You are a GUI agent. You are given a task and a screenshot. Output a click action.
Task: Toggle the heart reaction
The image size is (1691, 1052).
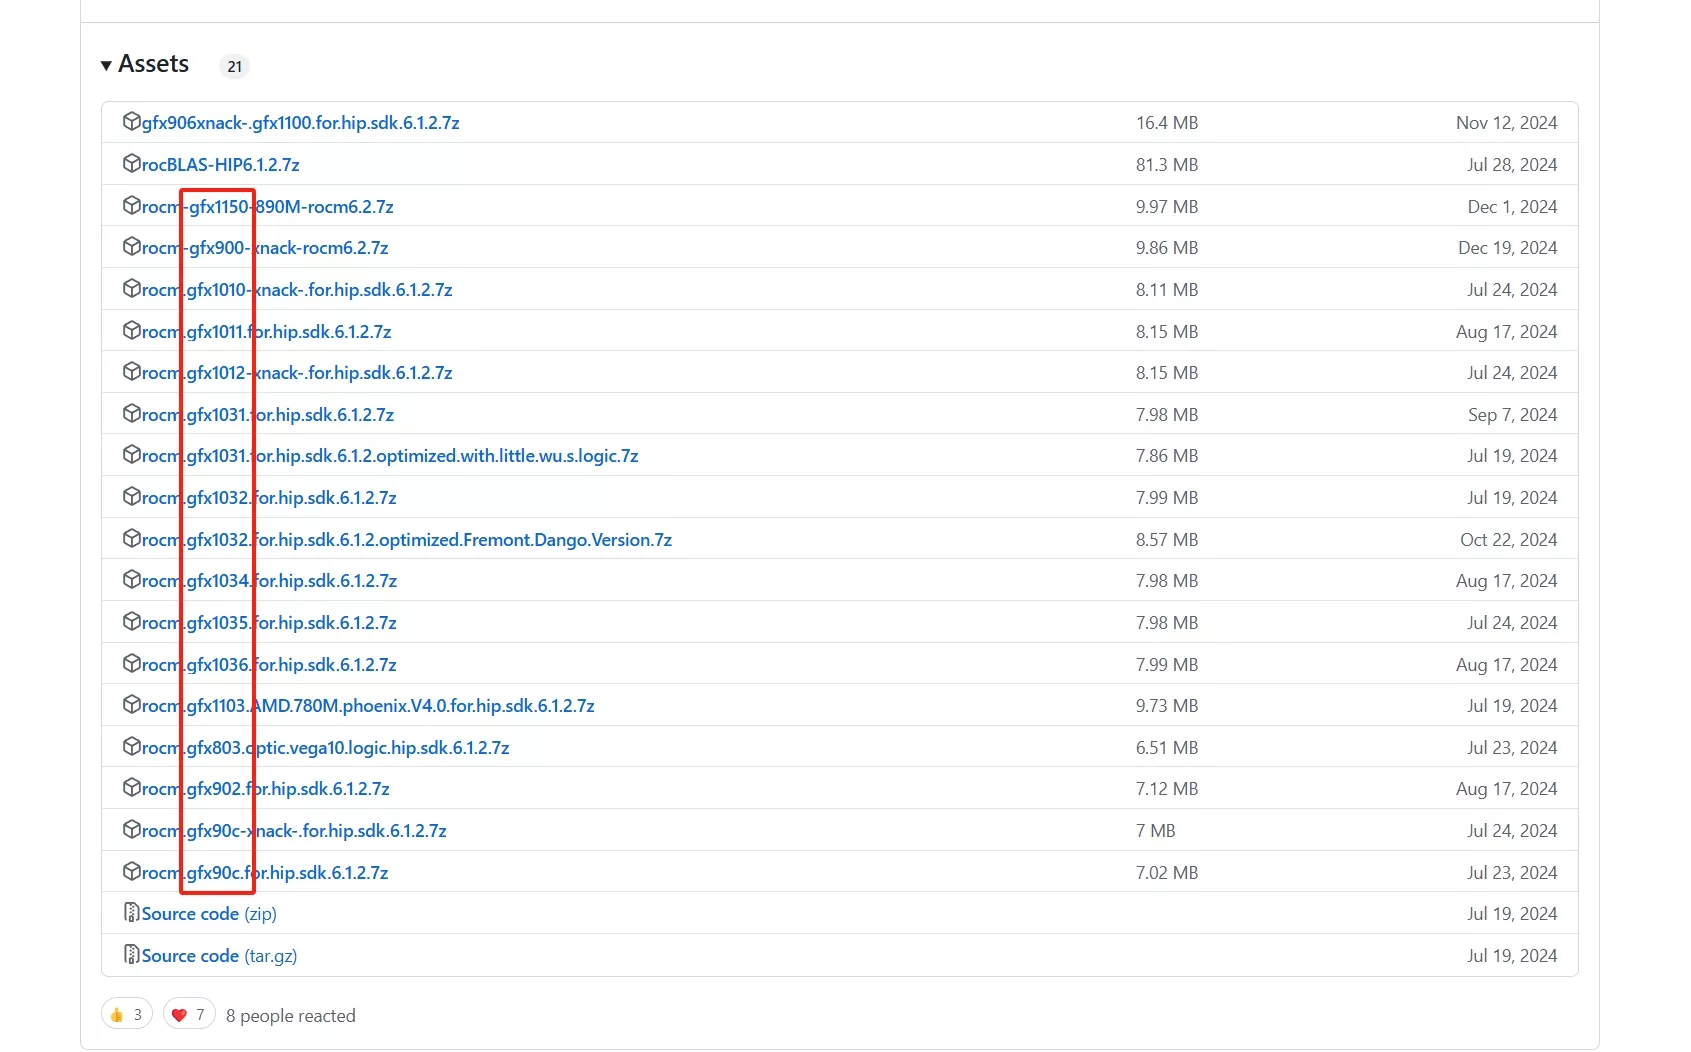tap(188, 1013)
